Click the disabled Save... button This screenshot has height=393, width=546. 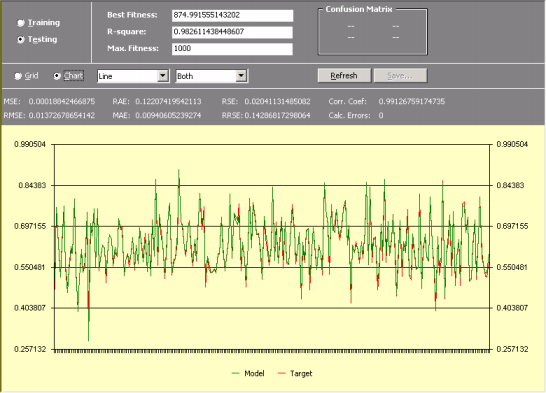click(400, 76)
